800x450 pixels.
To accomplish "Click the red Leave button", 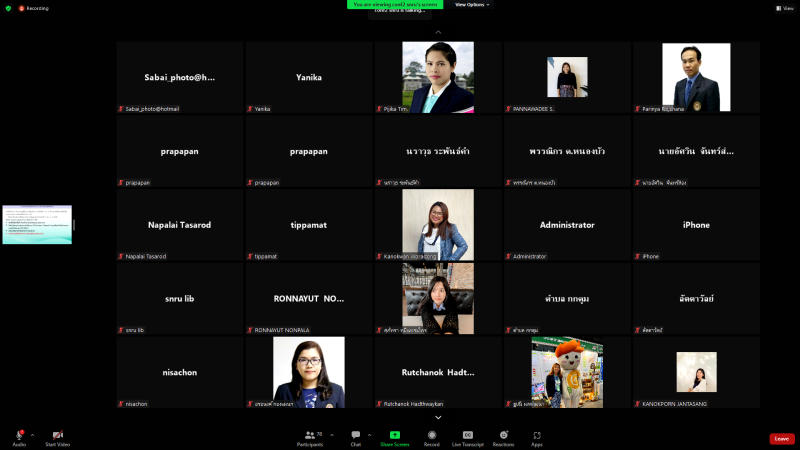I will tap(782, 438).
